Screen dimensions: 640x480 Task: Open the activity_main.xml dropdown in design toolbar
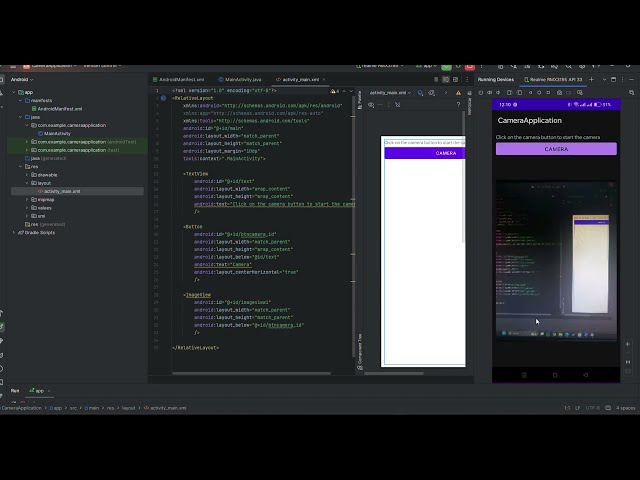[x=390, y=93]
